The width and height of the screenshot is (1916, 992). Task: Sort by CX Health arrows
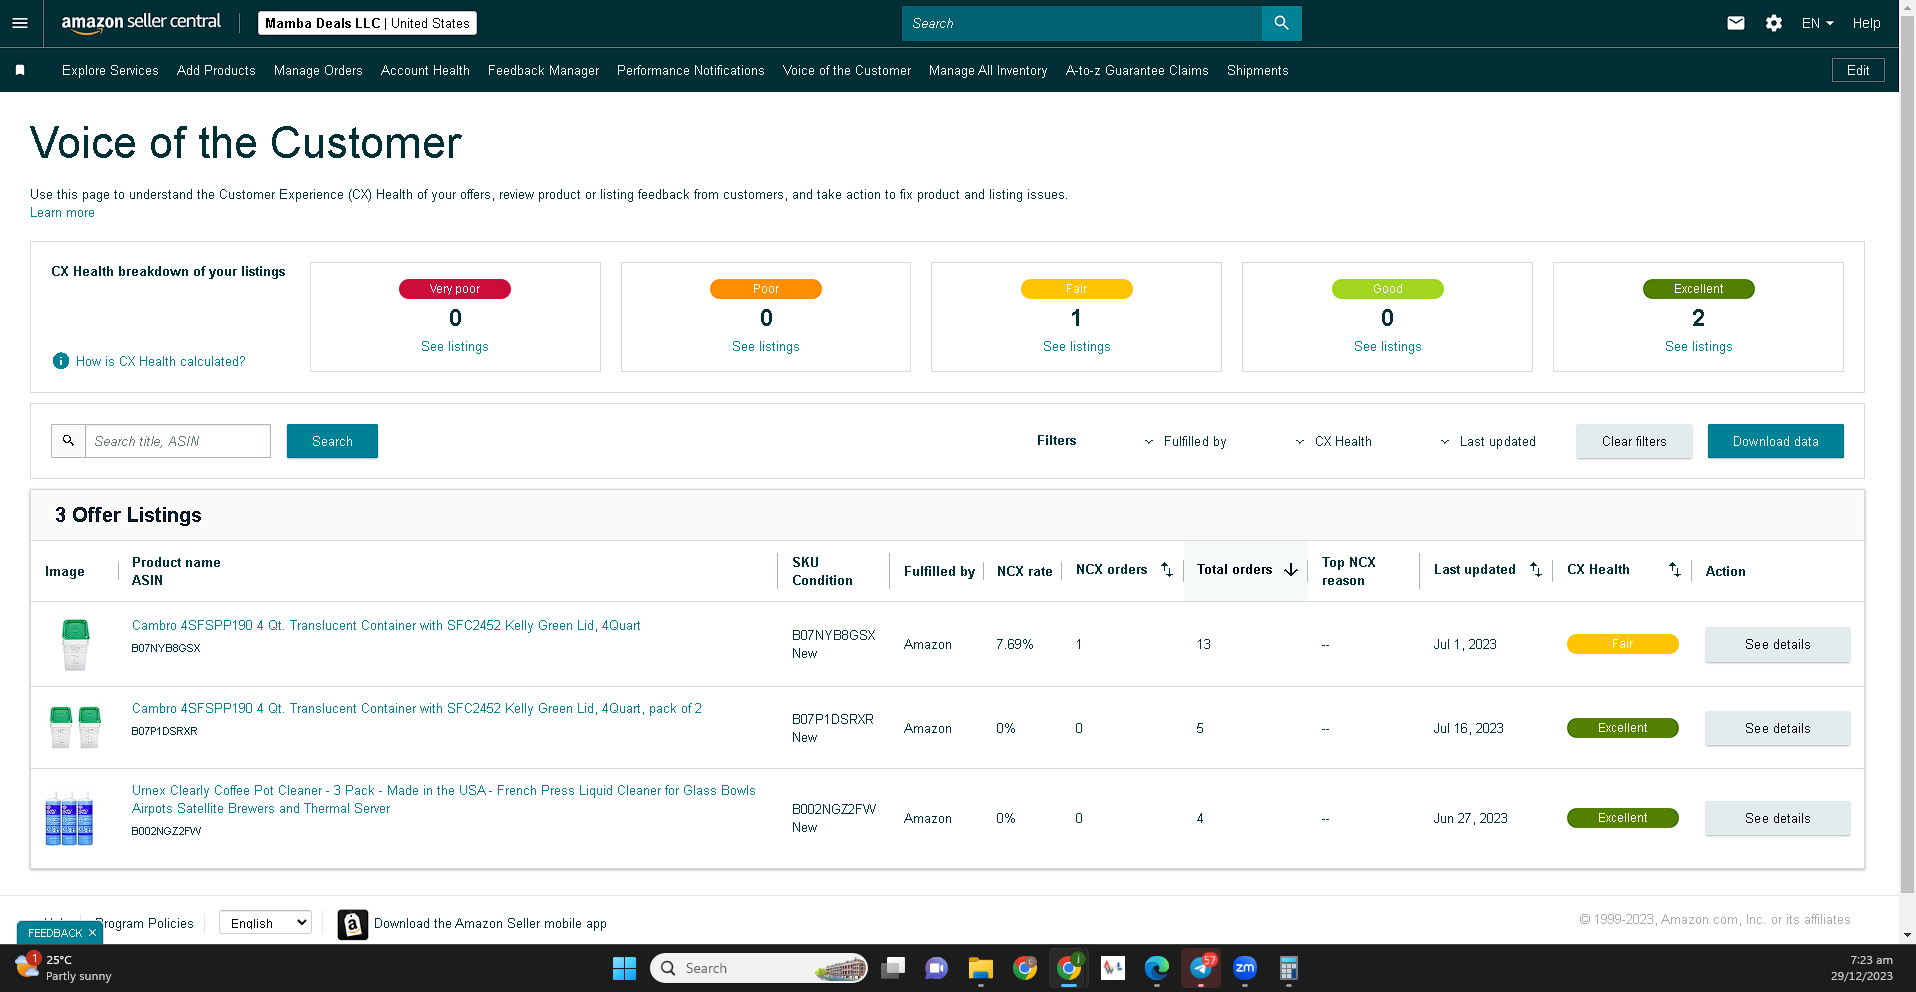pos(1675,569)
